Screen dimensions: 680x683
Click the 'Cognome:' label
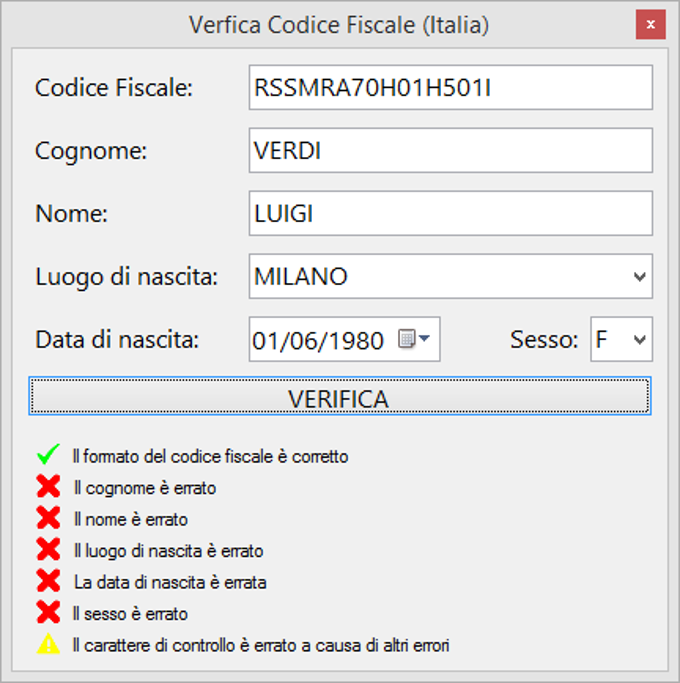coord(91,152)
